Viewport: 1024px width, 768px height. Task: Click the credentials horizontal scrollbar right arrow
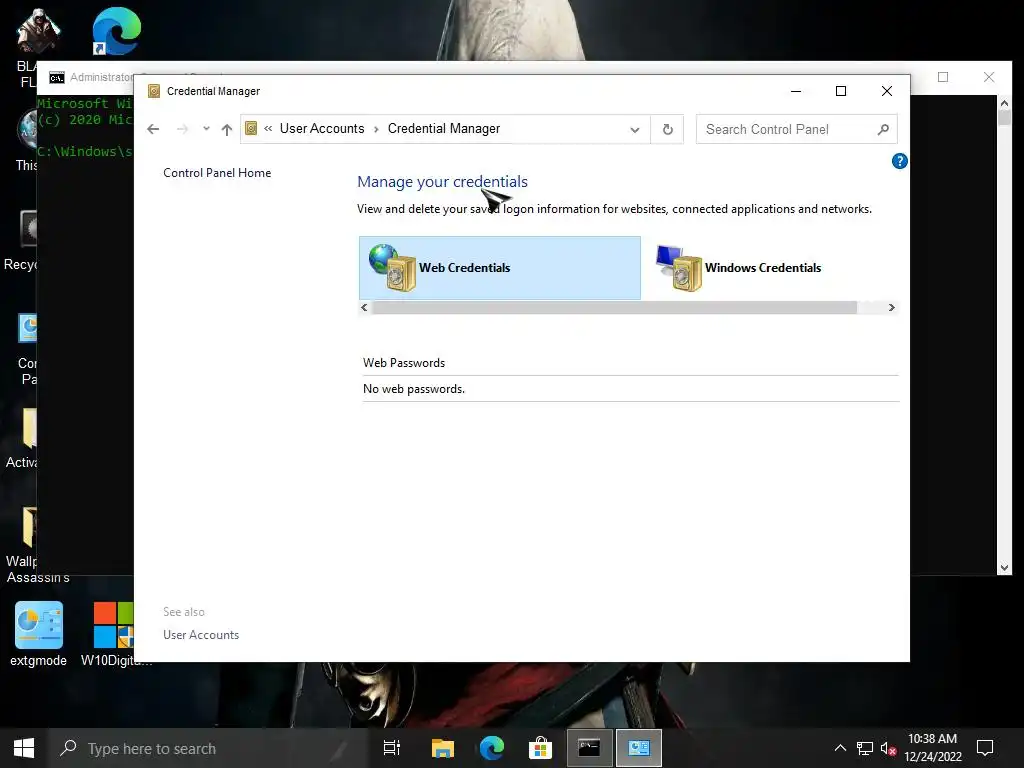click(x=891, y=308)
